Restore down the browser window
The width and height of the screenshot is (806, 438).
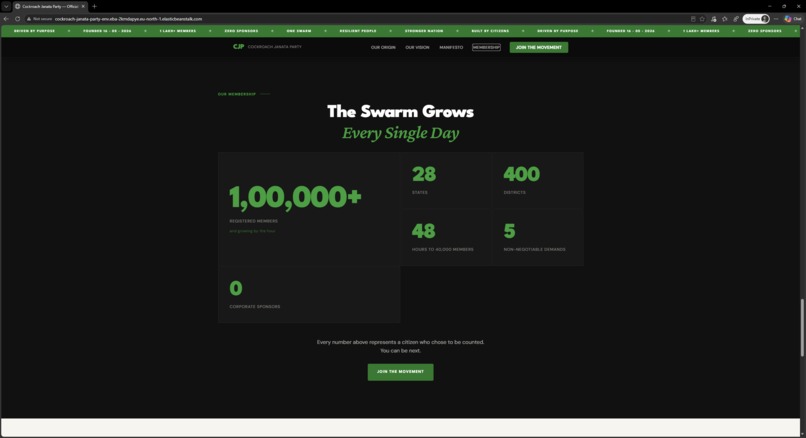(784, 6)
